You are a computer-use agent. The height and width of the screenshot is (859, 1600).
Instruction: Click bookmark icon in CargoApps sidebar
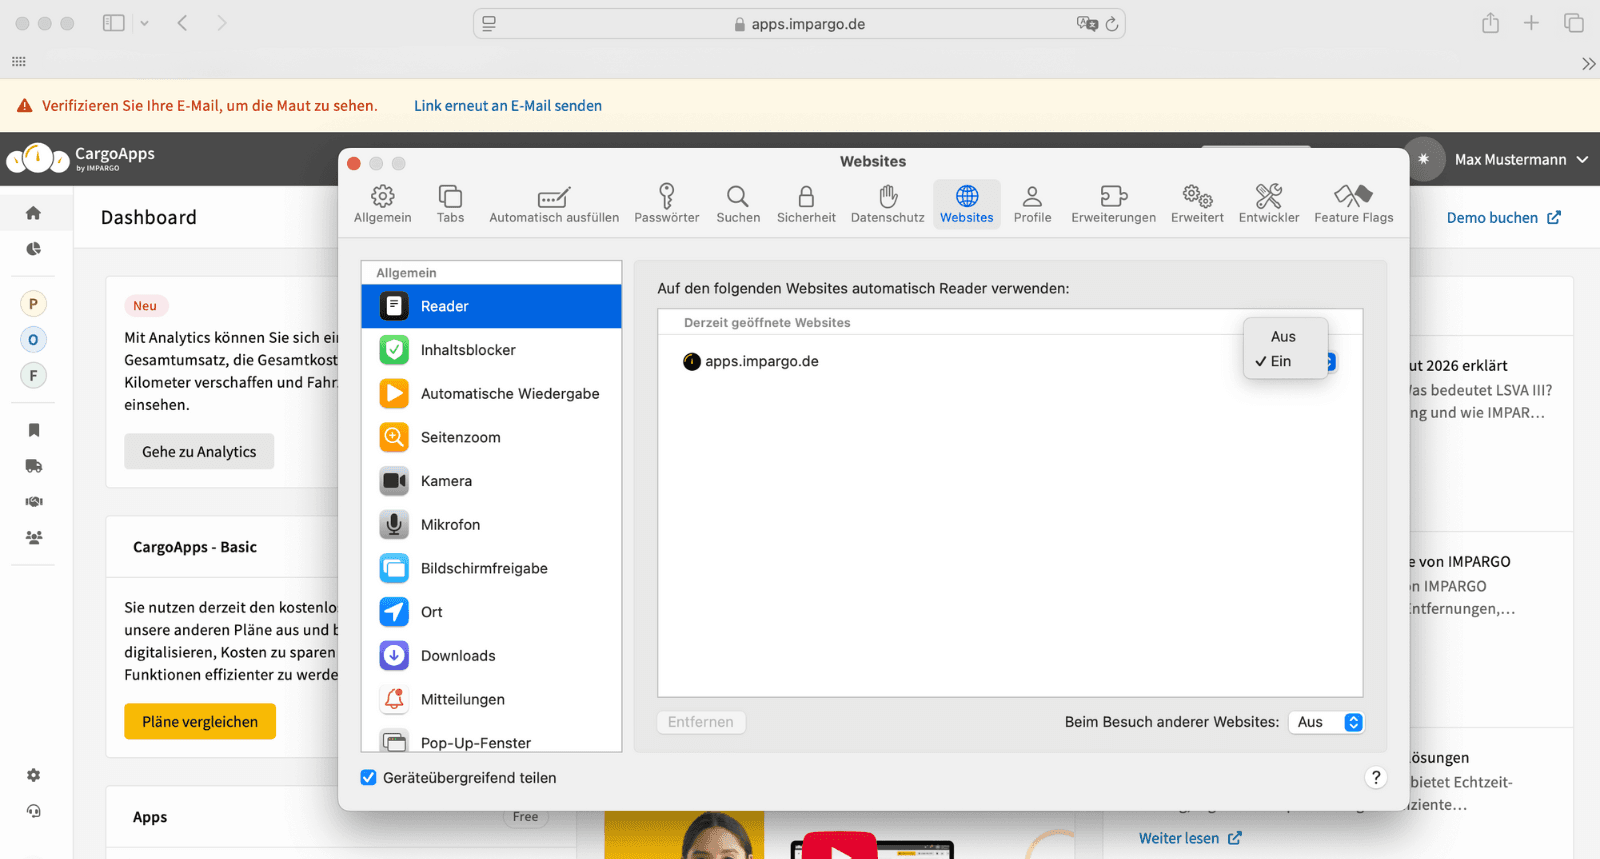coord(33,430)
